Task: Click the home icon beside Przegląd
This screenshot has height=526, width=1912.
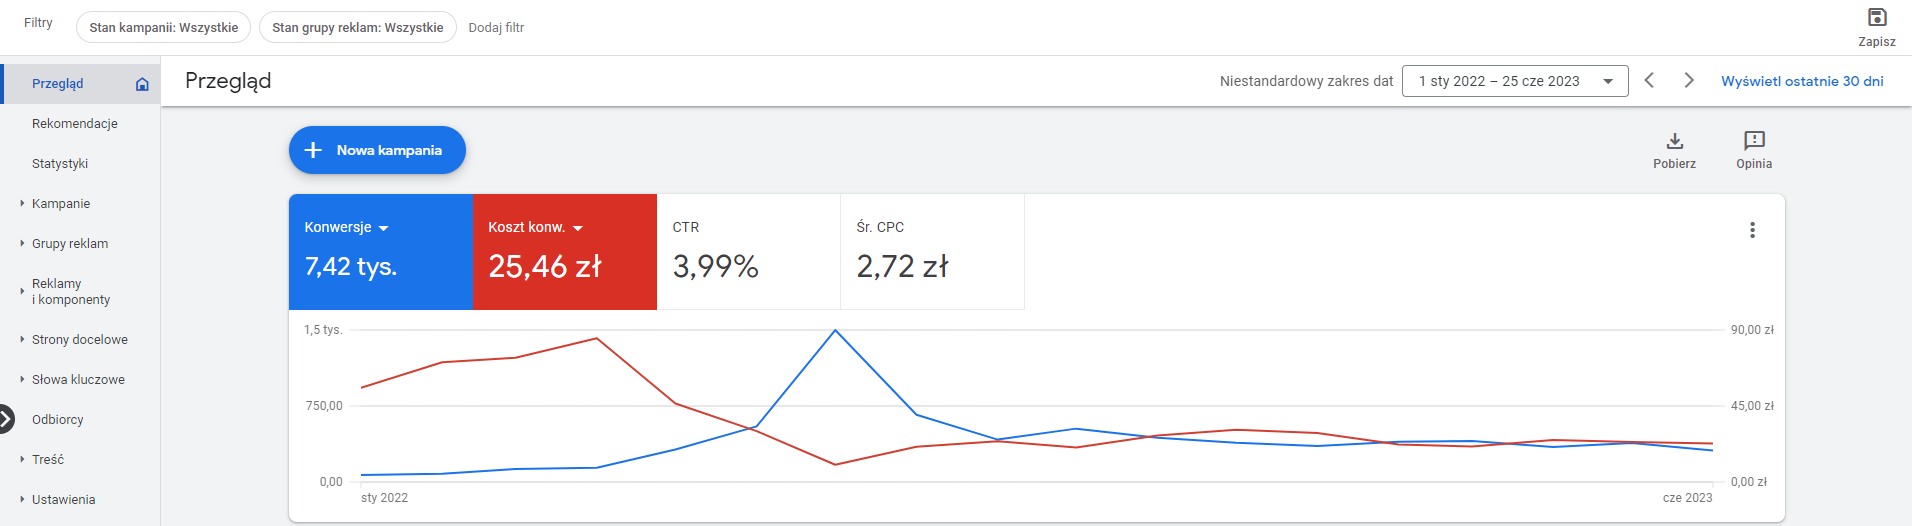Action: [x=142, y=84]
